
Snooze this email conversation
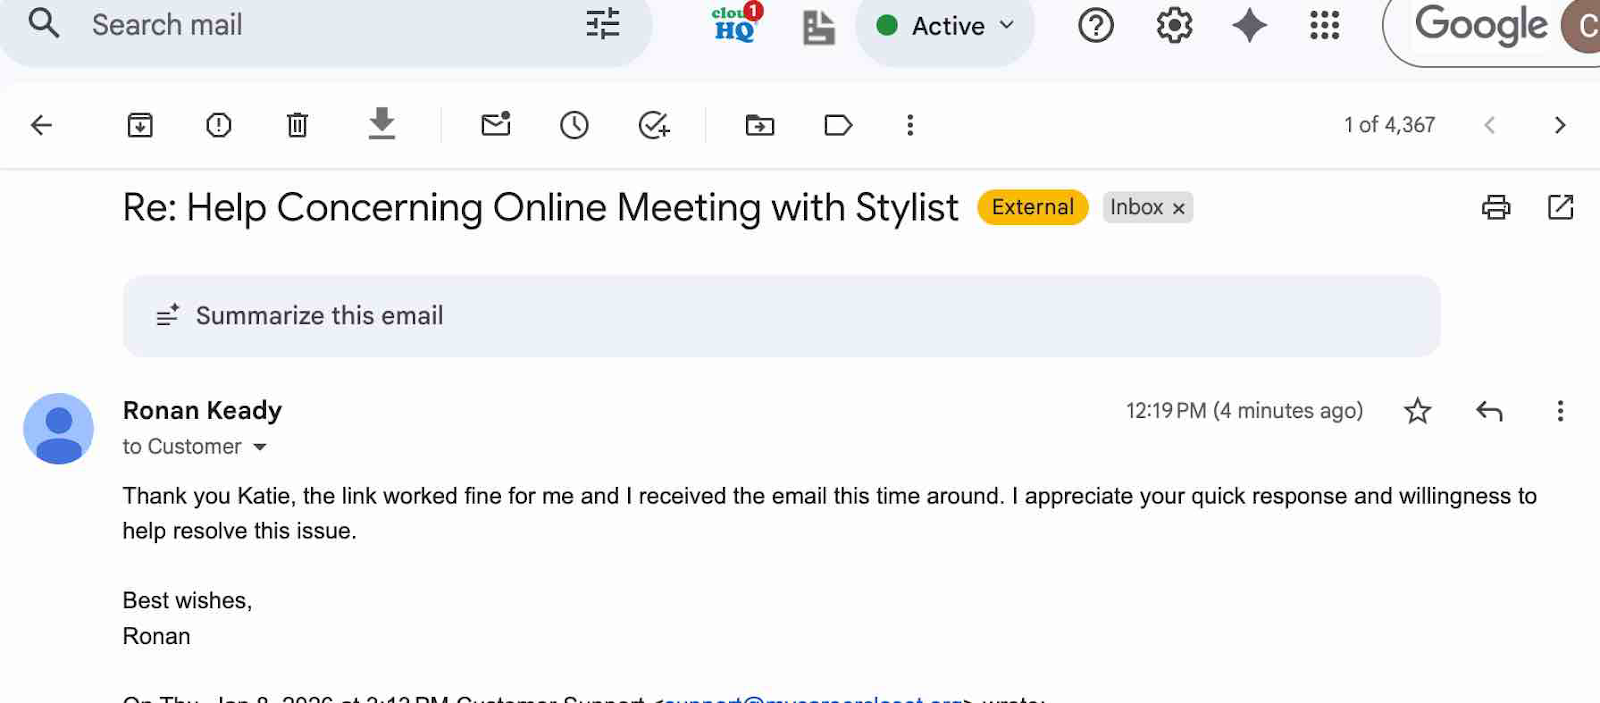574,125
